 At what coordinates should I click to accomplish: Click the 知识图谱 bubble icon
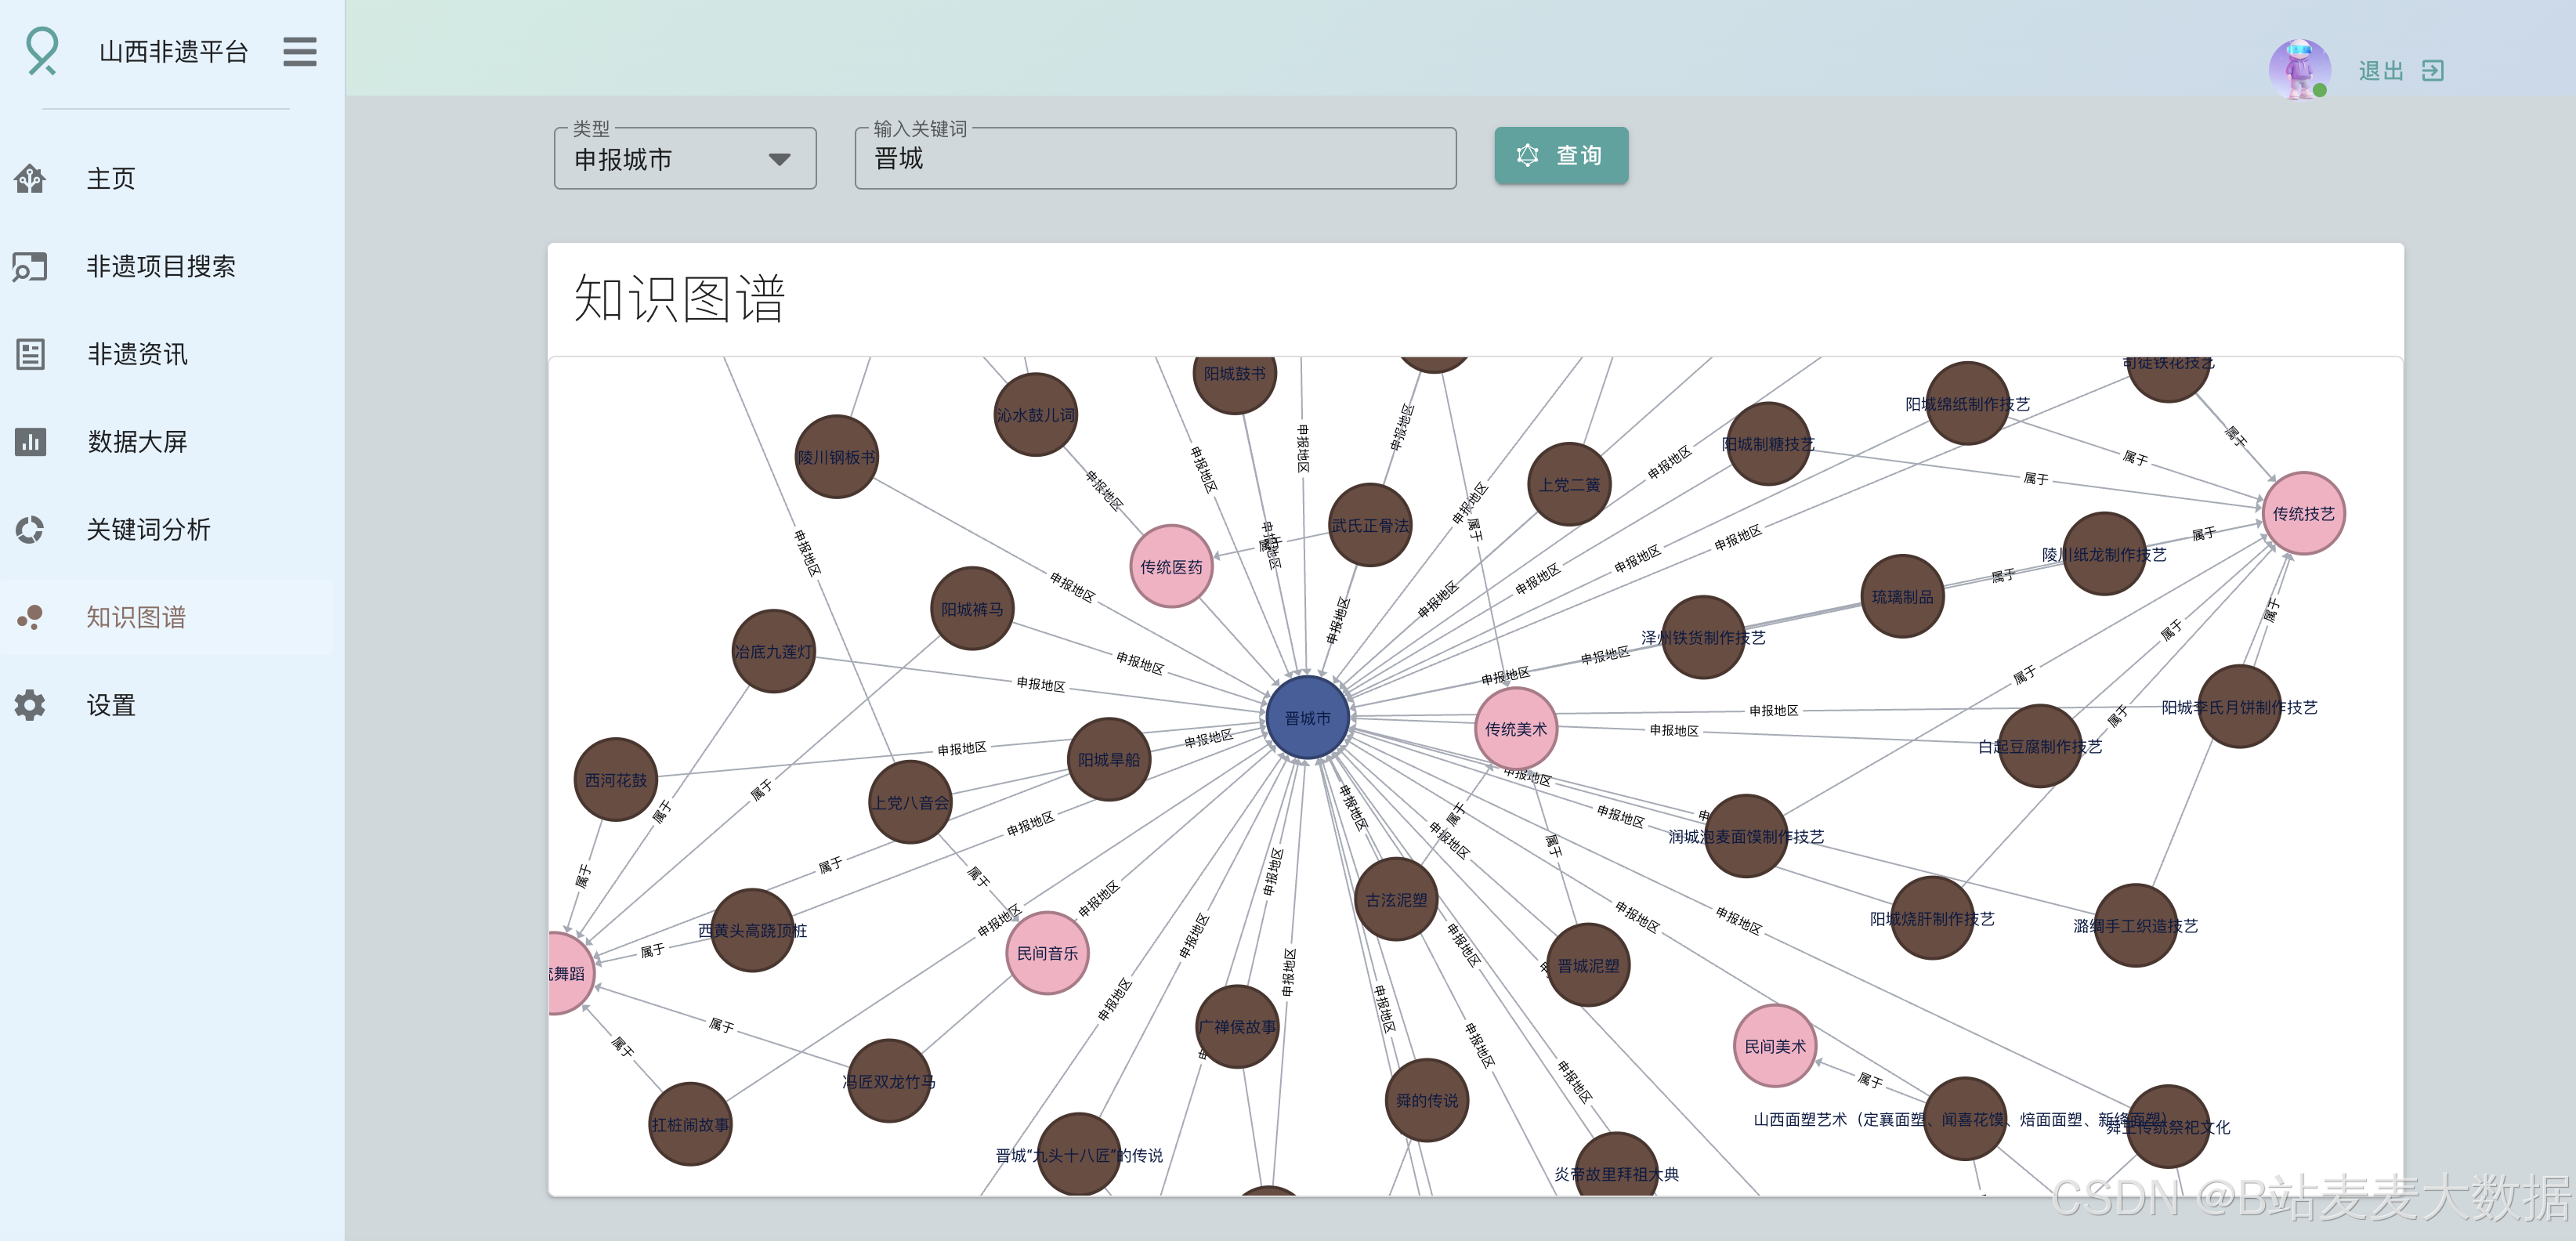click(x=30, y=617)
